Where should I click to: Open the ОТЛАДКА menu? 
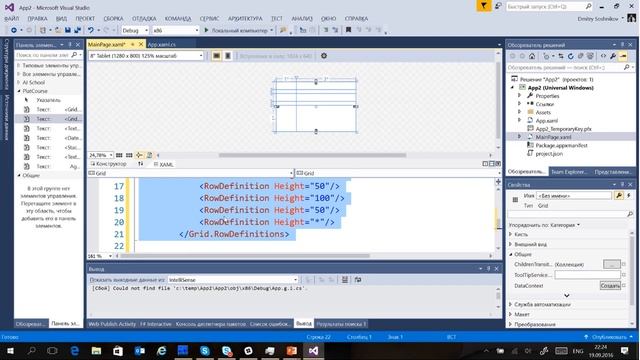click(x=144, y=18)
